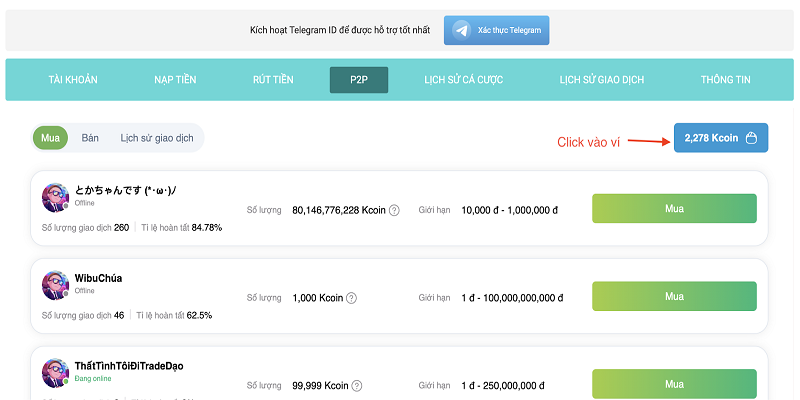800x400 pixels.
Task: Click the wallet bag icon beside 2,278 Kcoin
Action: tap(751, 138)
